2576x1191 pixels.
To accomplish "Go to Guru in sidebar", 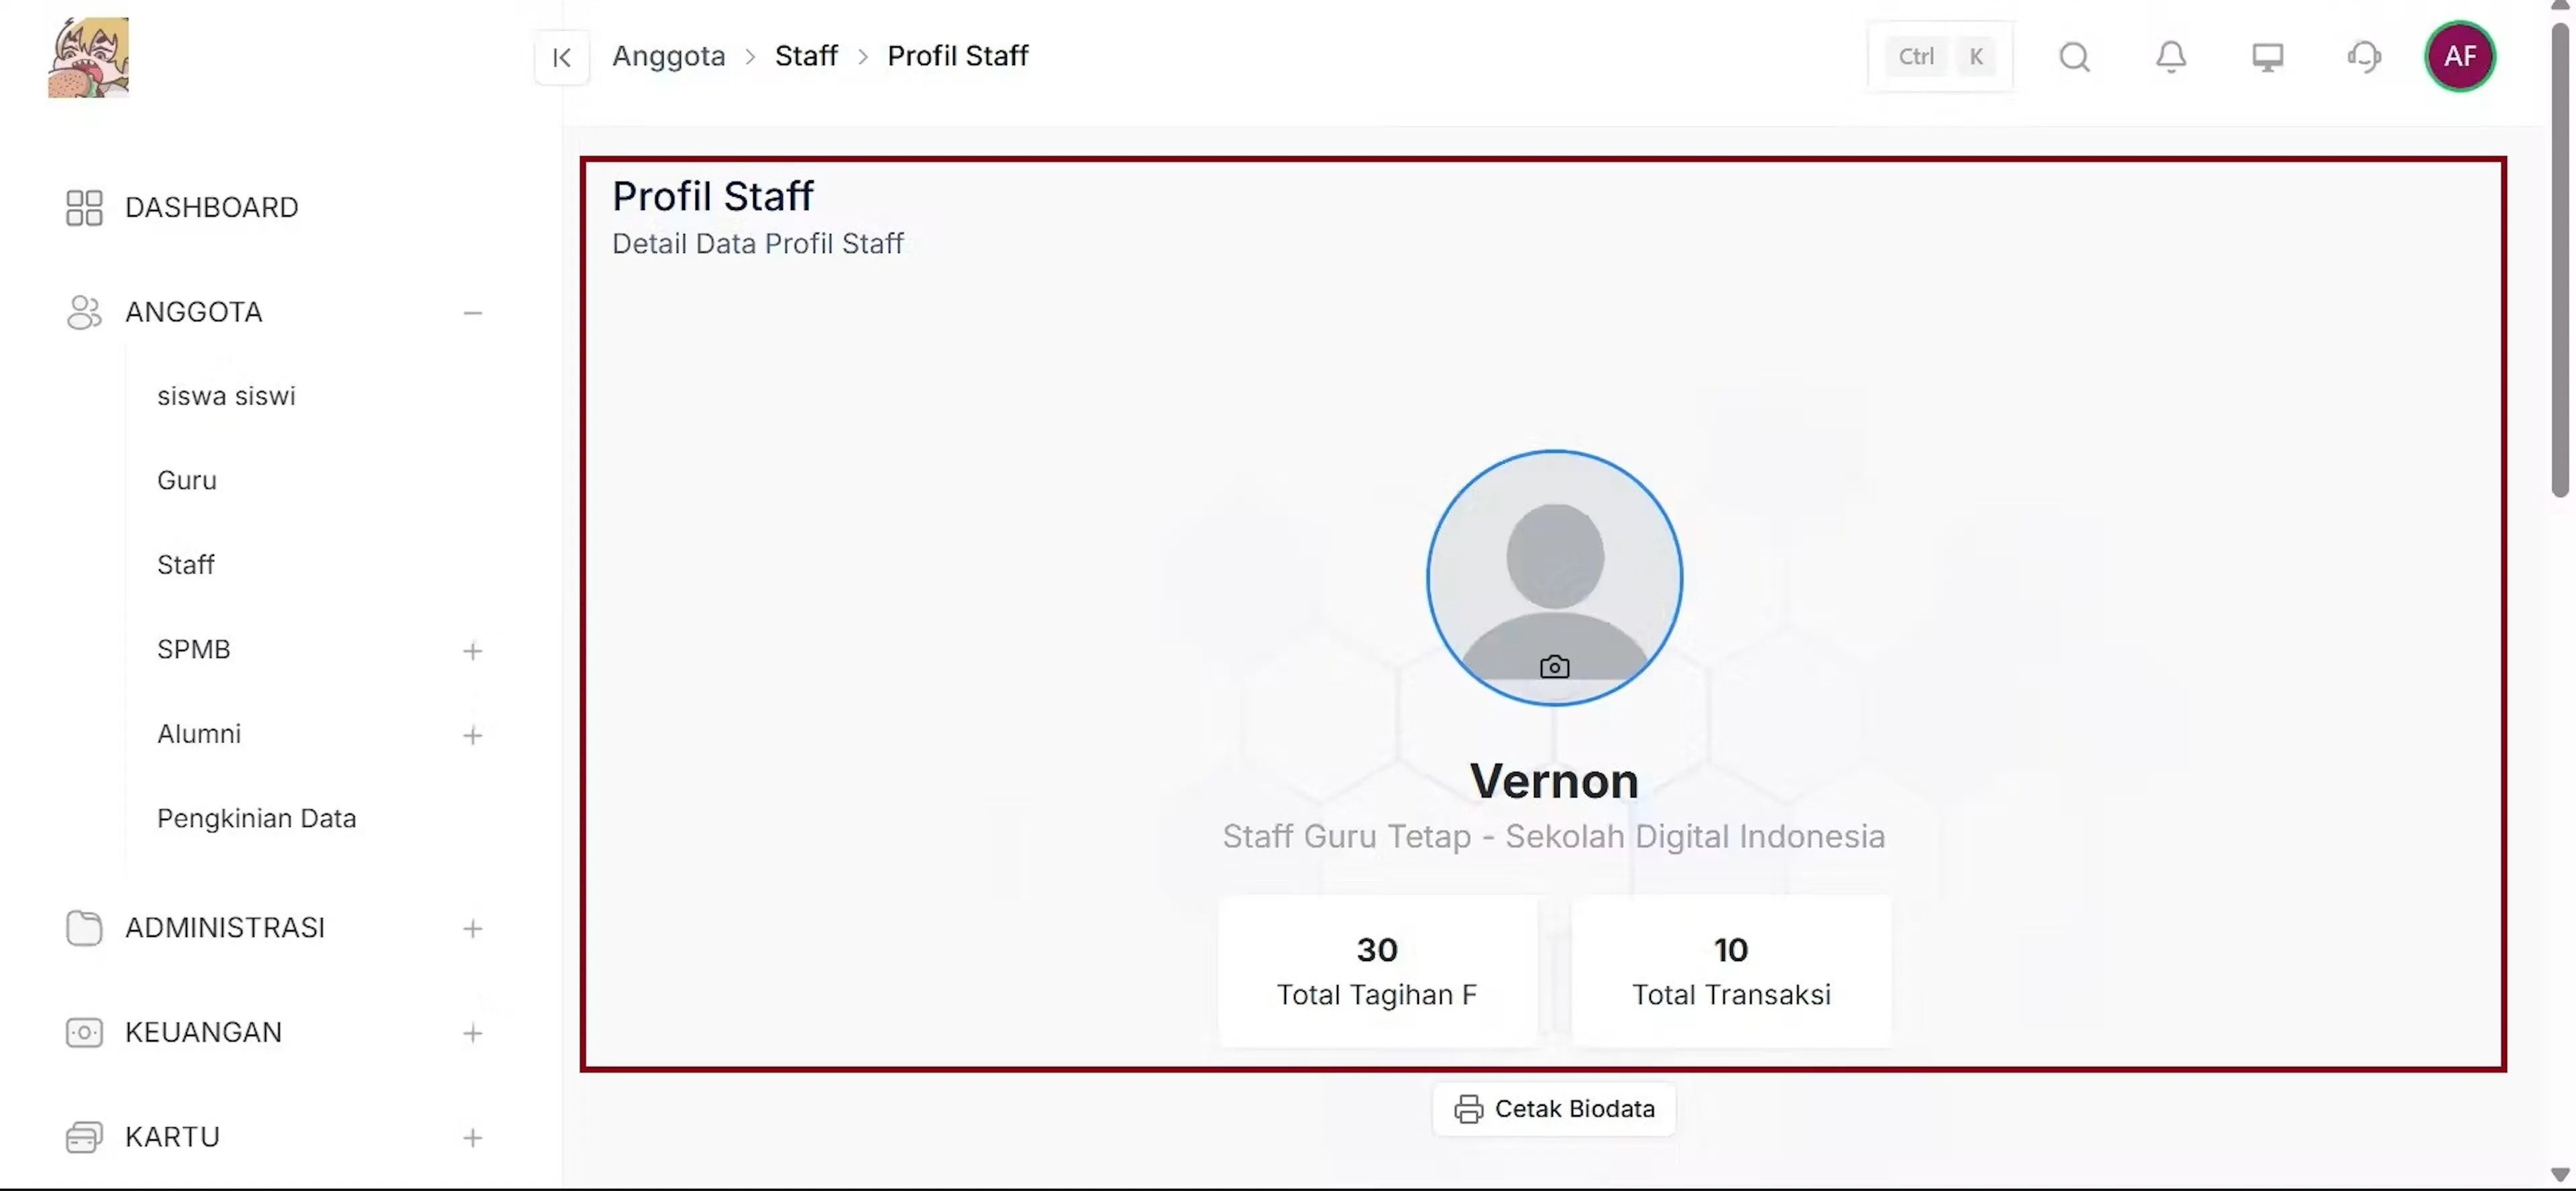I will tap(186, 480).
